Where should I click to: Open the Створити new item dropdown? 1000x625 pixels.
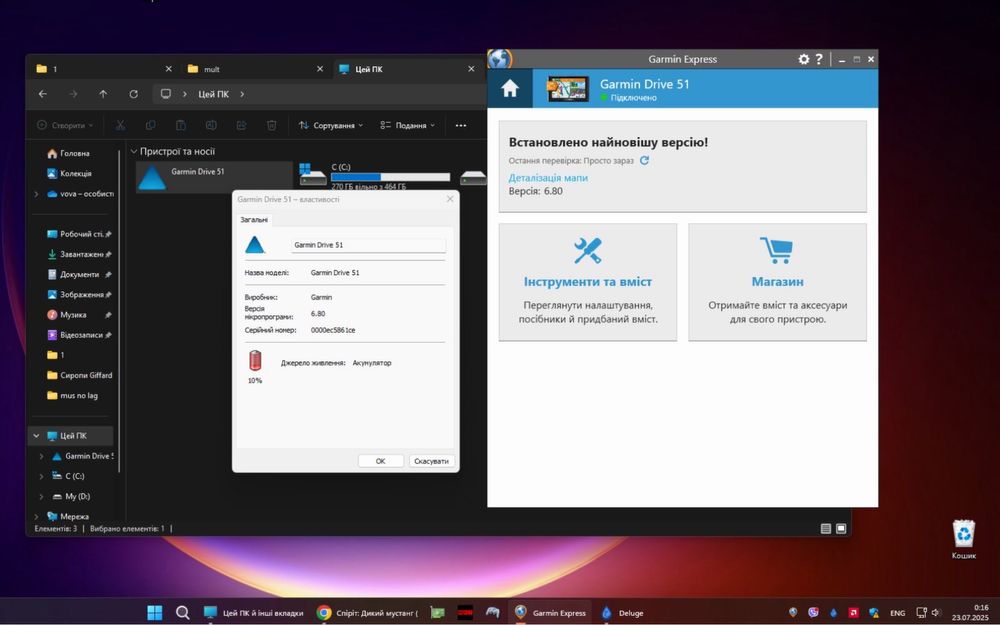[x=65, y=126]
